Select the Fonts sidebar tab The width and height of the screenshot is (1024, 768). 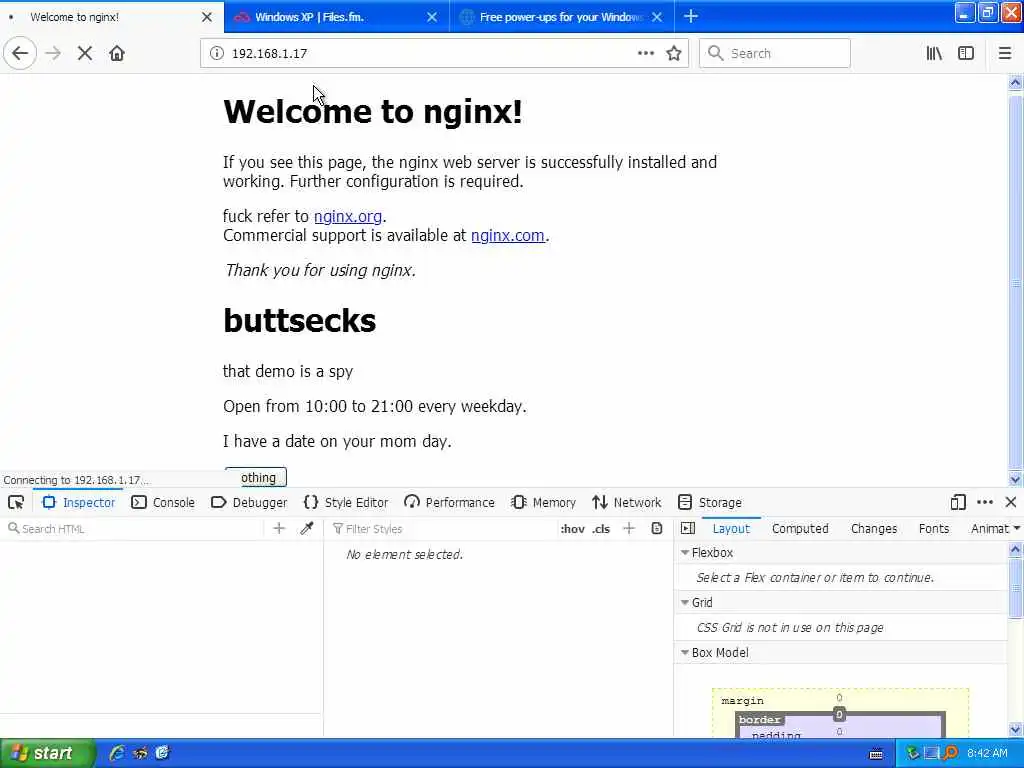tap(934, 528)
